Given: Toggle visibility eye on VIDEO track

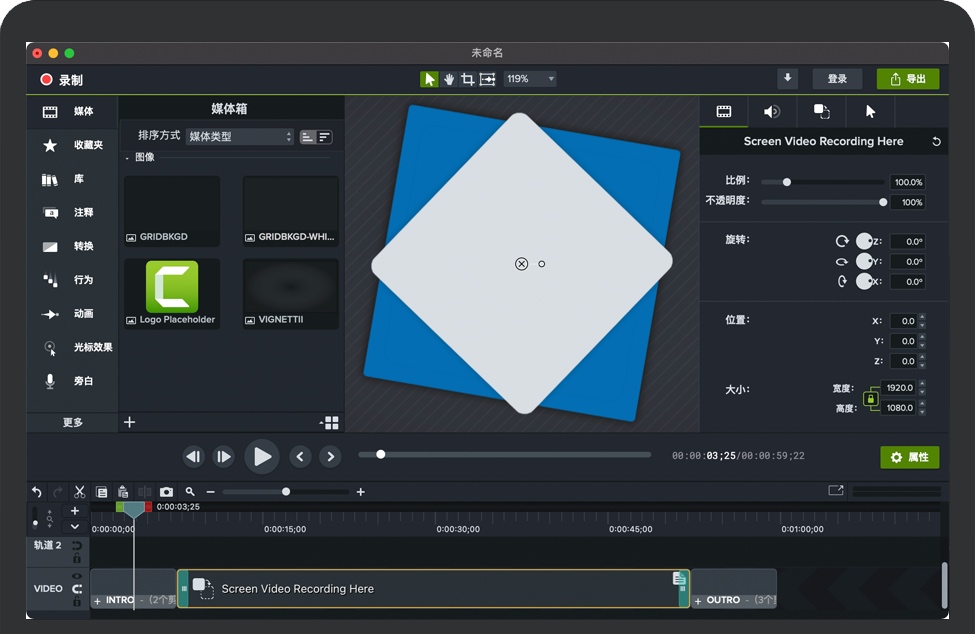Looking at the screenshot, I should point(77,577).
